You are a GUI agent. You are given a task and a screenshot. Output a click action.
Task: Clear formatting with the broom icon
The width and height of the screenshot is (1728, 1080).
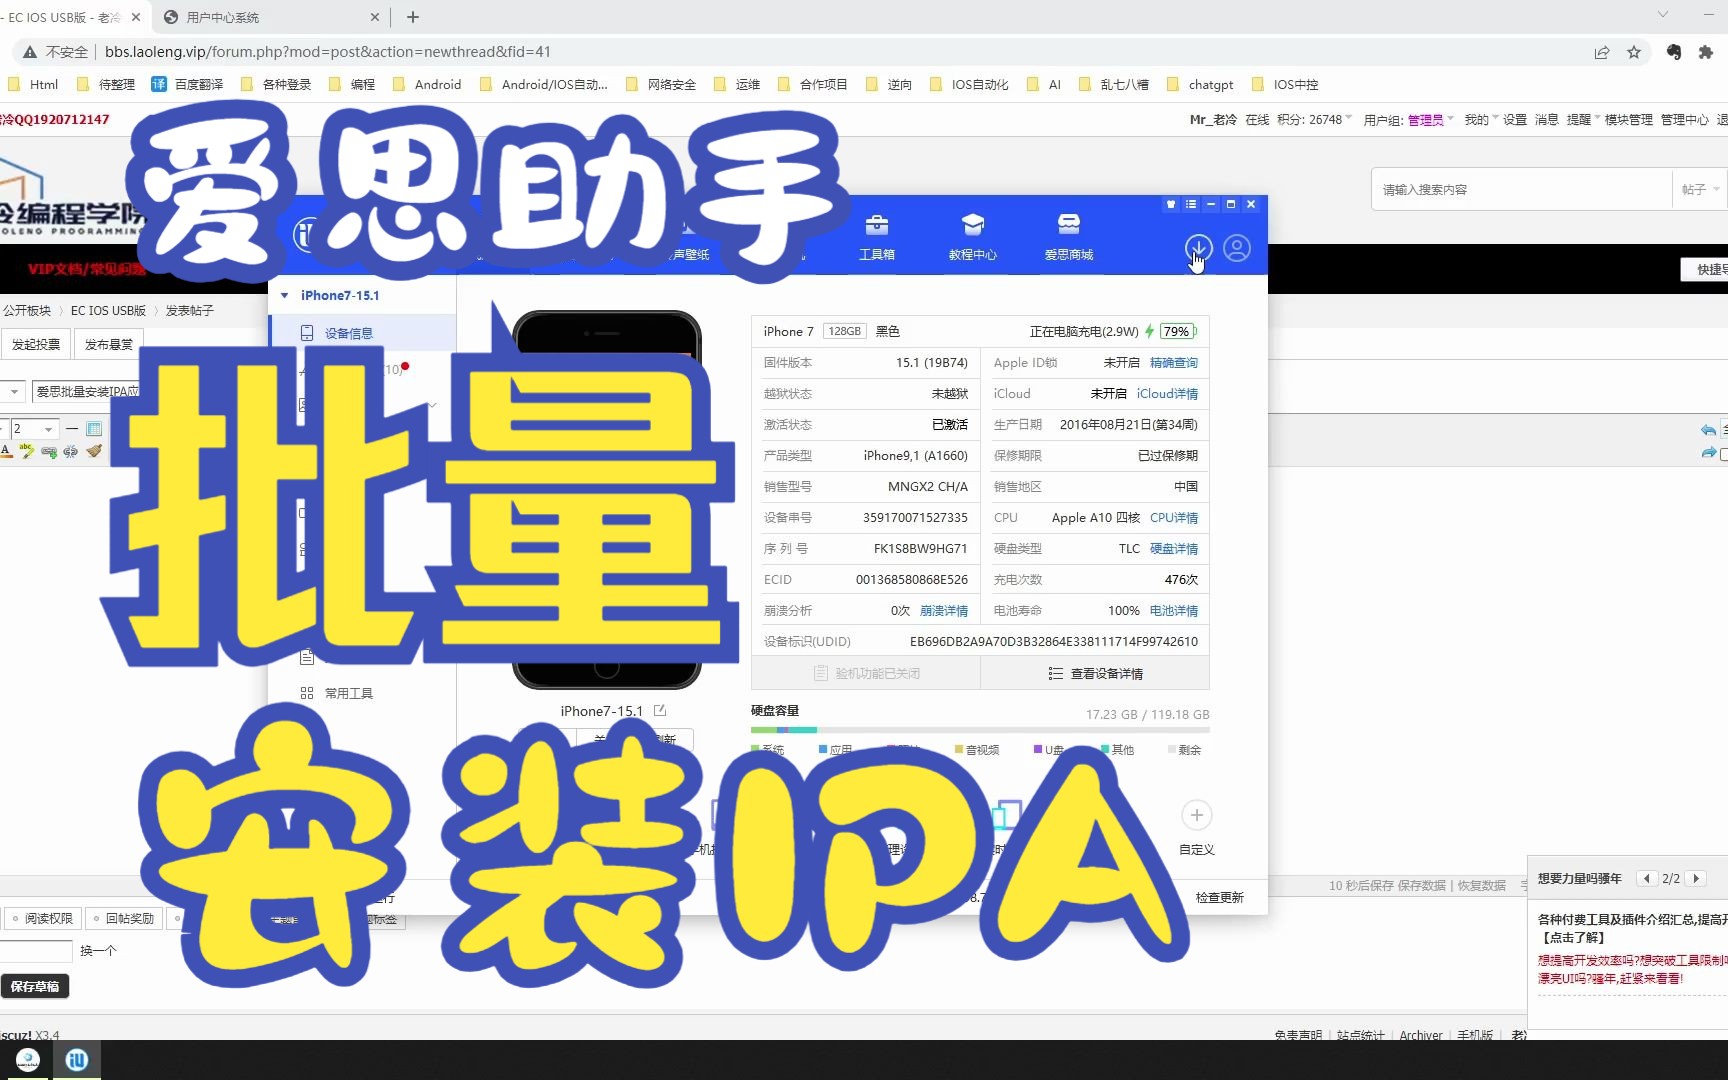[x=94, y=451]
